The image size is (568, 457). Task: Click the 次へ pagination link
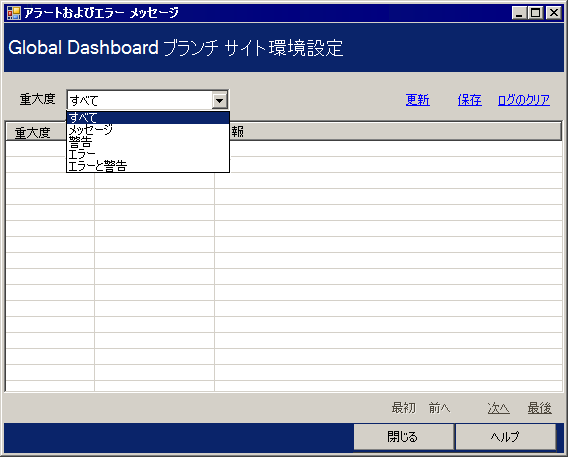pyautogui.click(x=498, y=408)
